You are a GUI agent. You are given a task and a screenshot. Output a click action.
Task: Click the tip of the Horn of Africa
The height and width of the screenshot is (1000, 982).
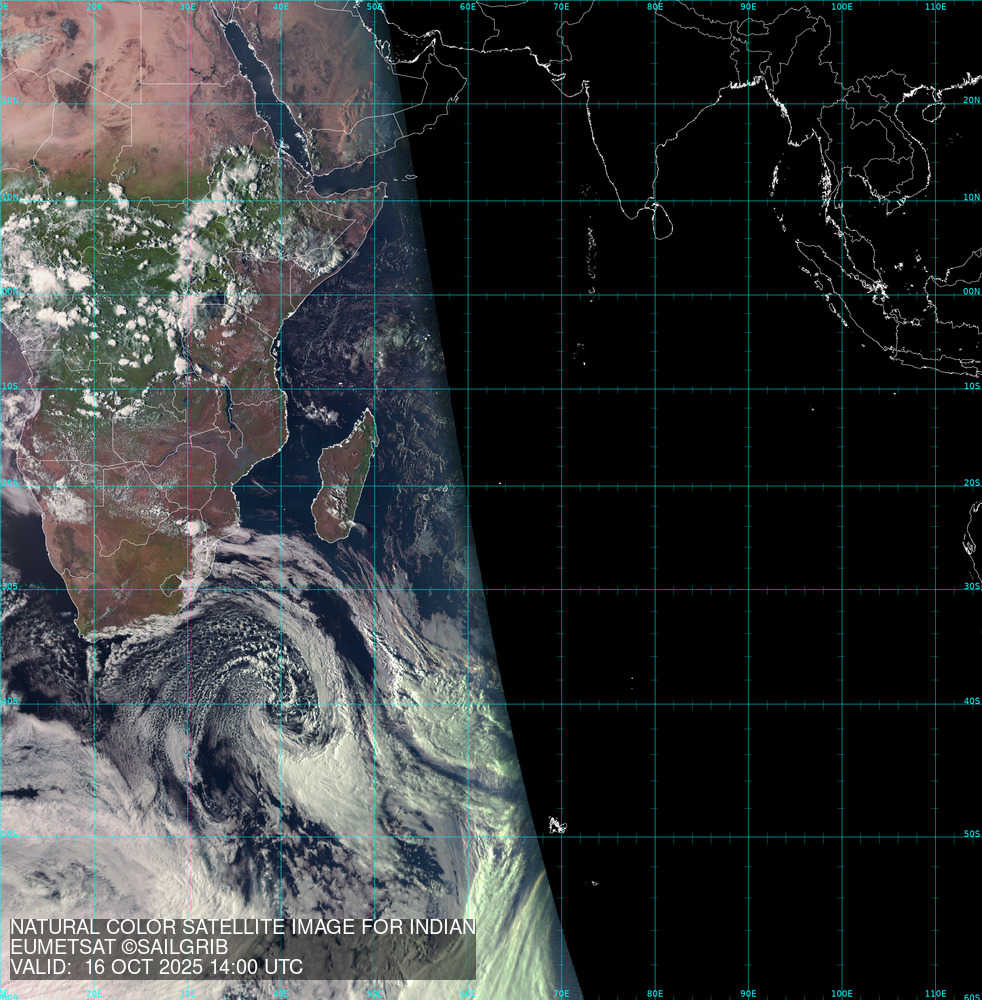point(383,186)
